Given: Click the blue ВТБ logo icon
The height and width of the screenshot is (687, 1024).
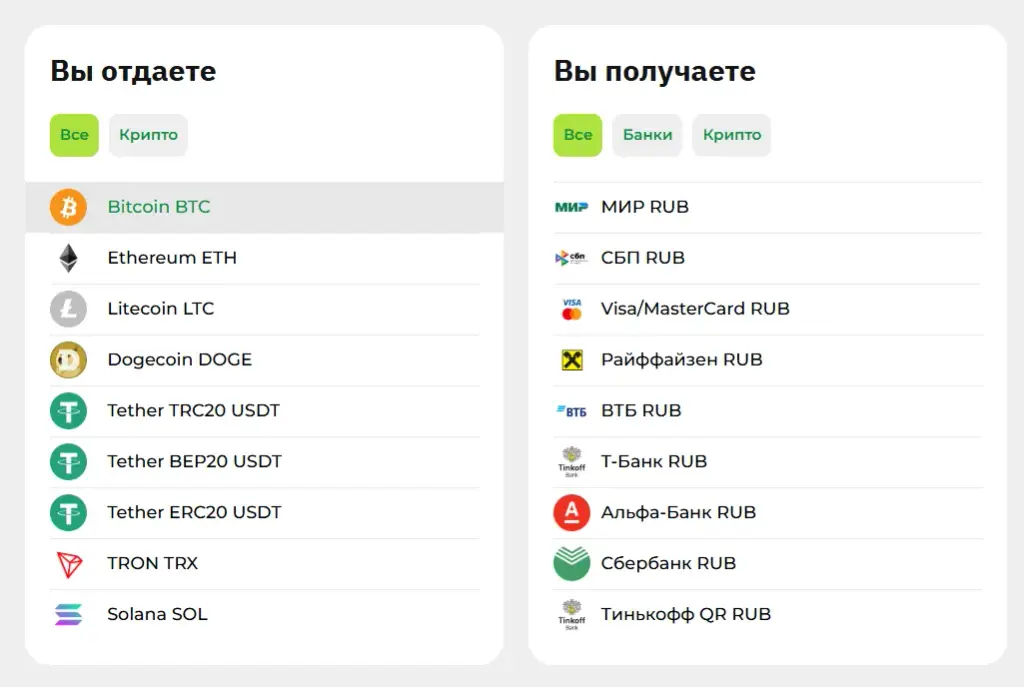Looking at the screenshot, I should coord(571,411).
